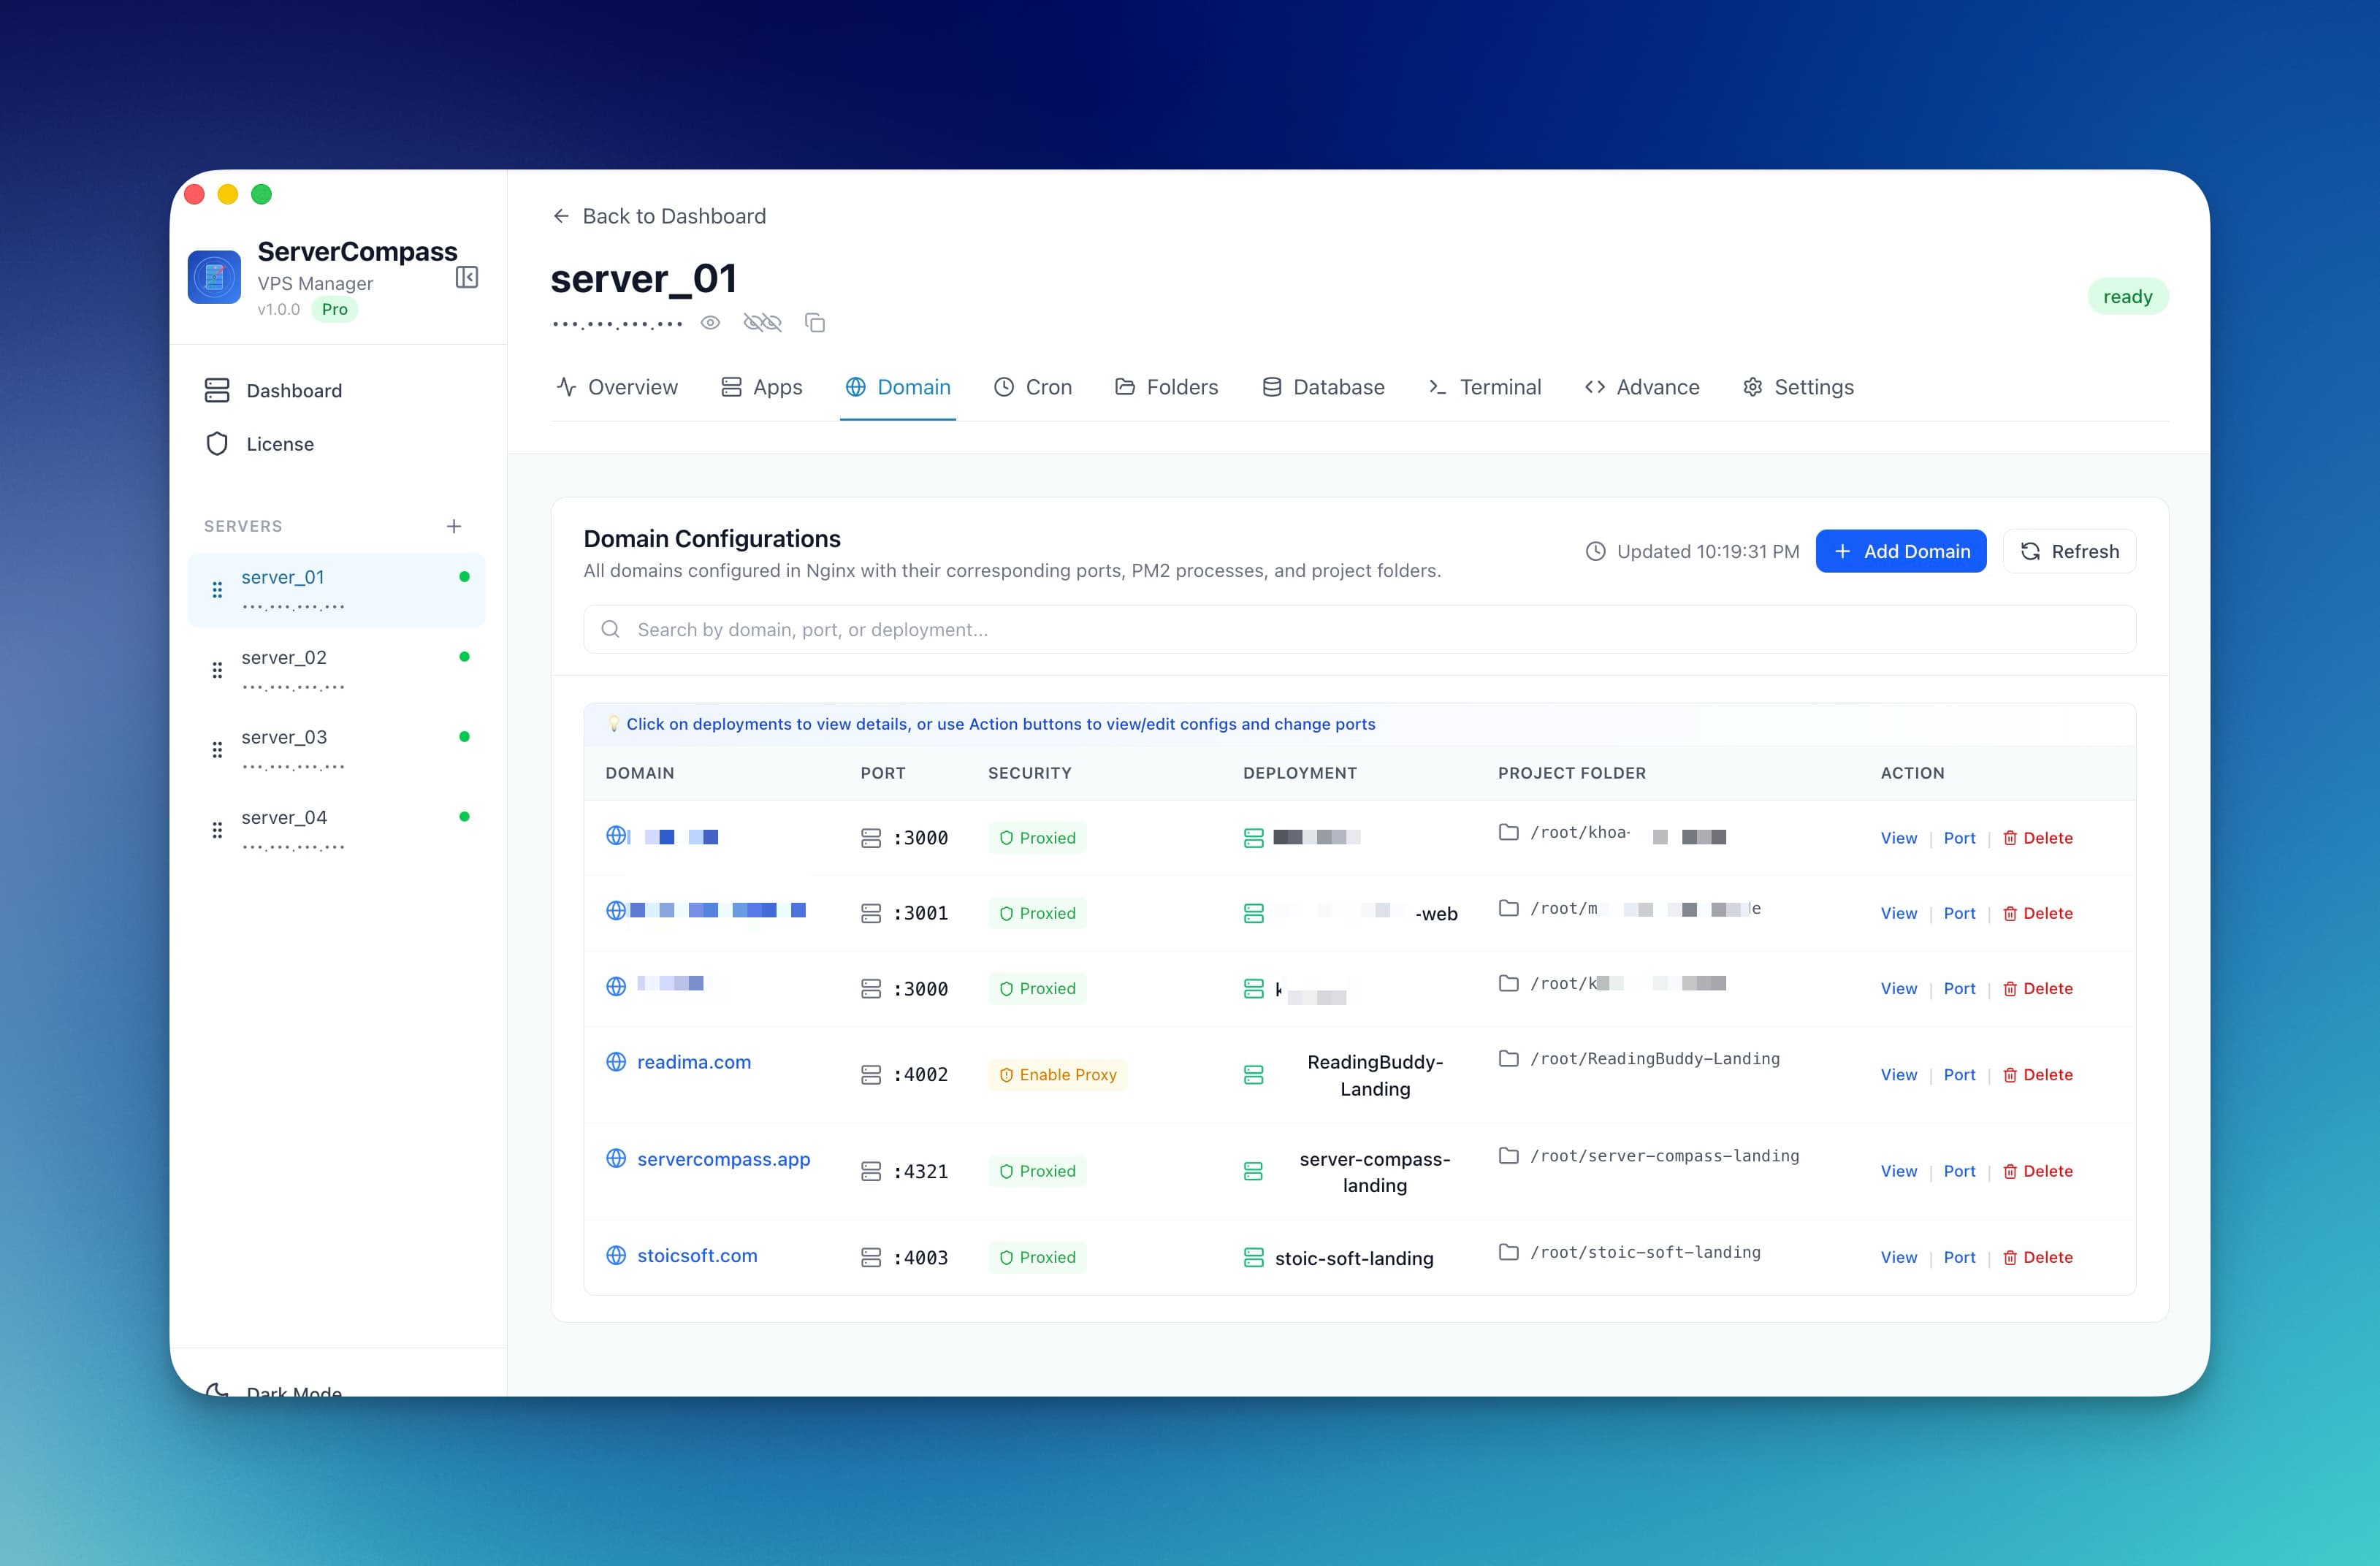
Task: Click the back arrow to Dashboard
Action: click(561, 215)
